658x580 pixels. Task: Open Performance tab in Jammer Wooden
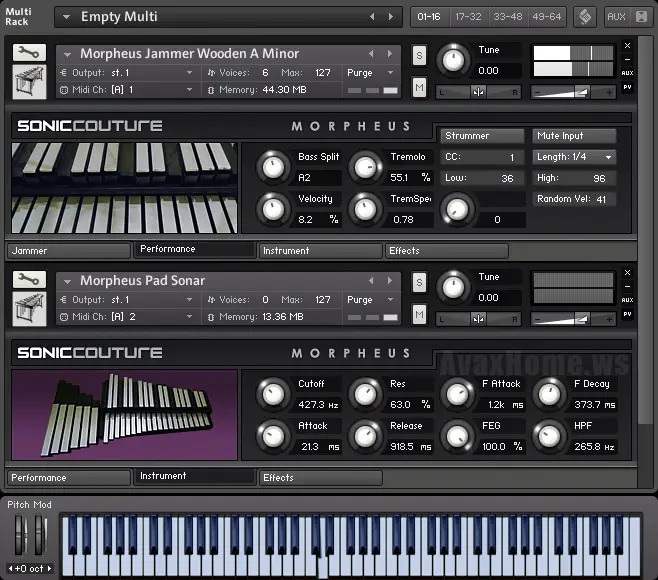194,249
